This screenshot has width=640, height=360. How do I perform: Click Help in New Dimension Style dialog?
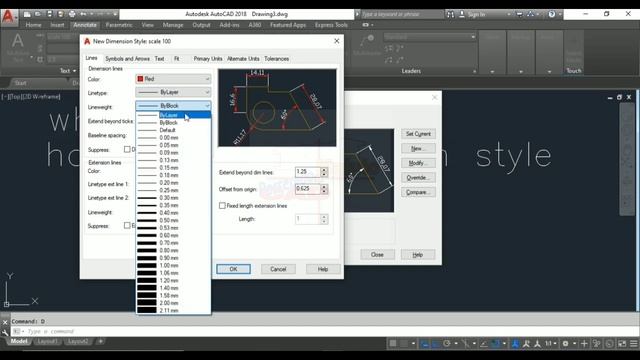323,269
